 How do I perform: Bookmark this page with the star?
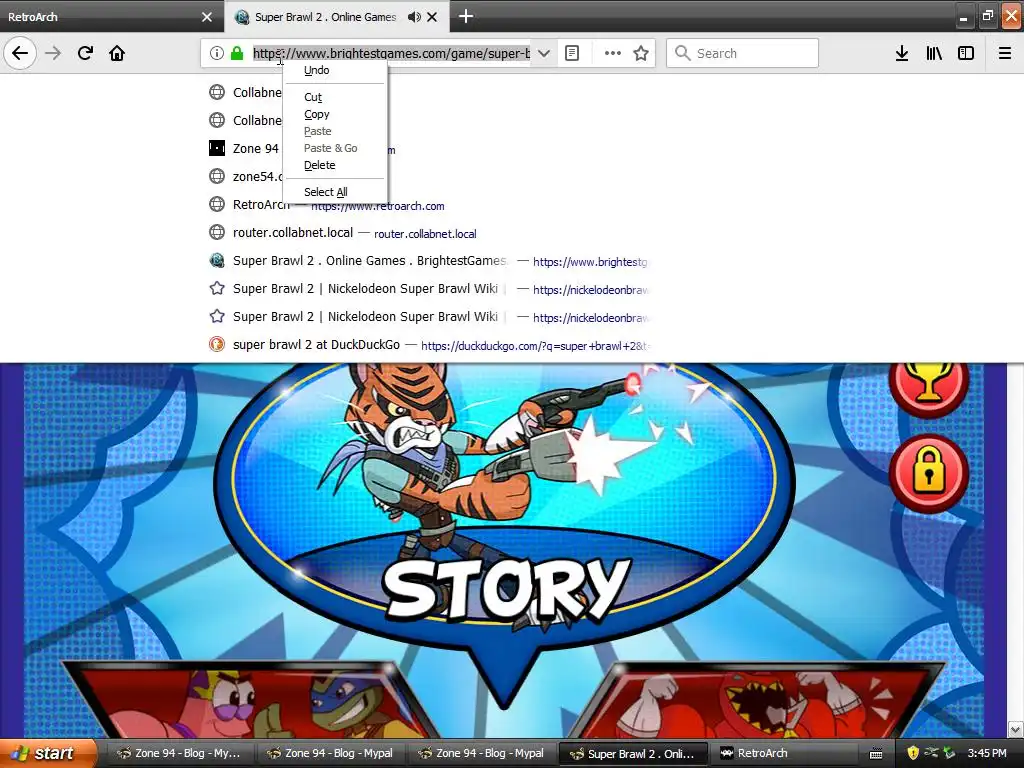pyautogui.click(x=641, y=53)
